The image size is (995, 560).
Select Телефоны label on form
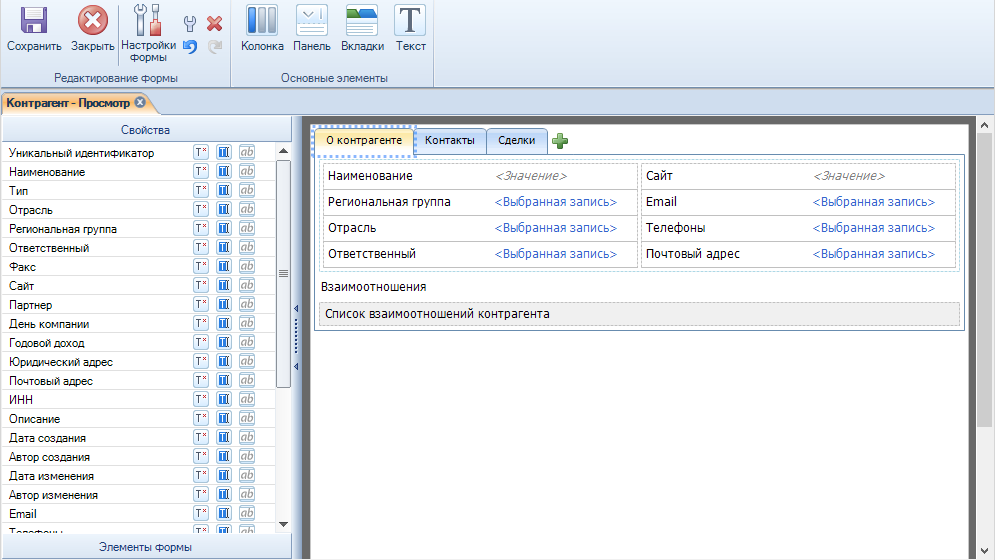coord(675,228)
